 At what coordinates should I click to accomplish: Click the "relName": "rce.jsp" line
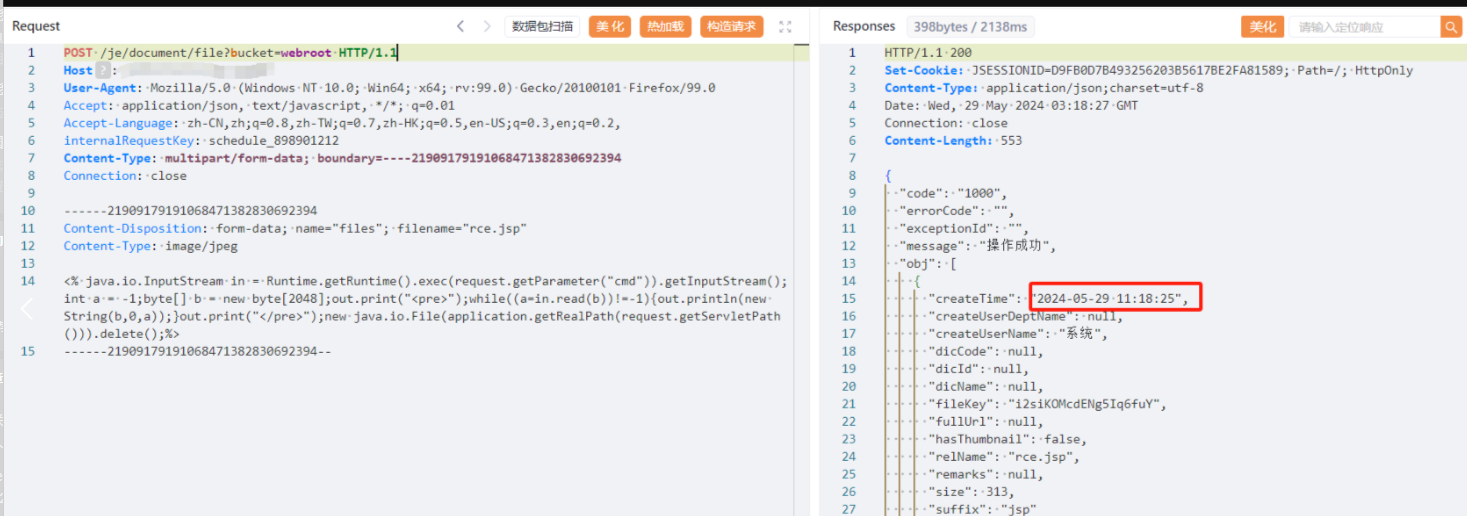click(1005, 456)
